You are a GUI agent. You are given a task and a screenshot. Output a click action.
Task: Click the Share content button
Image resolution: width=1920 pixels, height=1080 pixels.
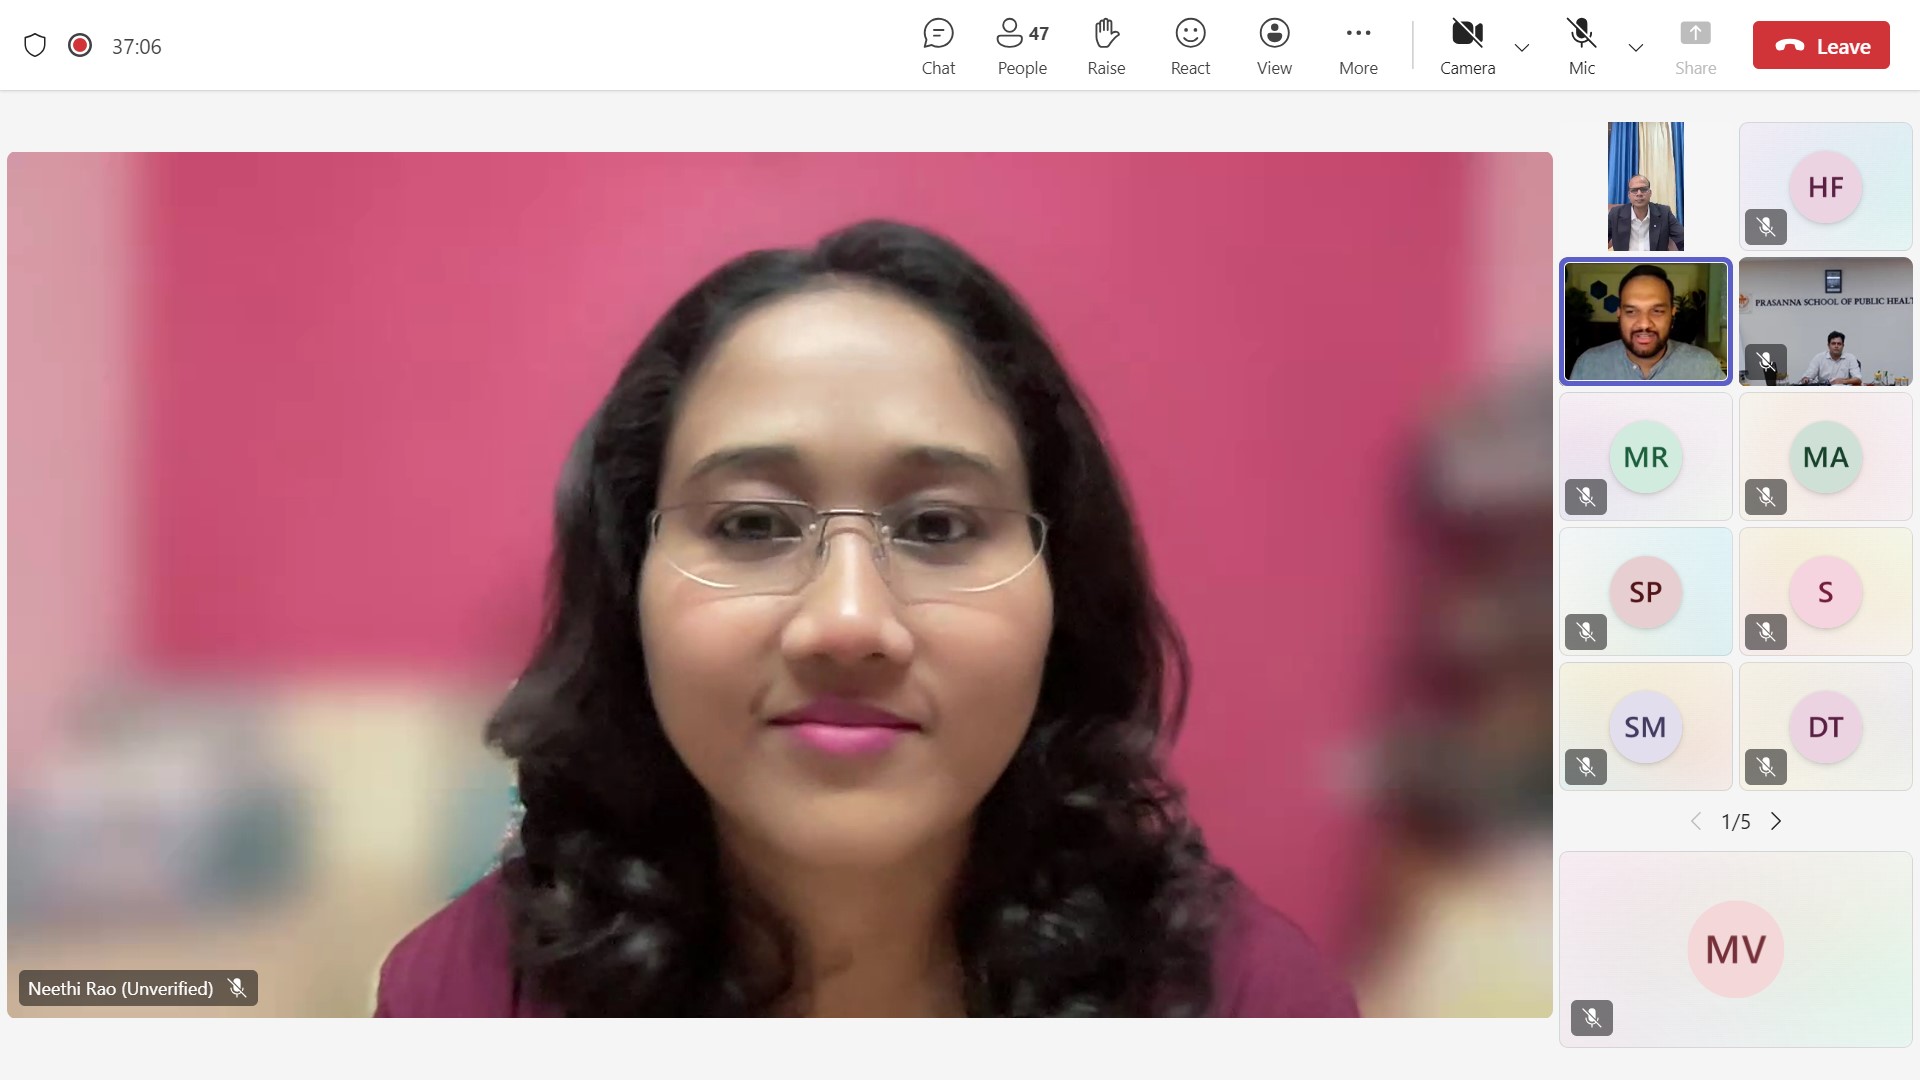click(1695, 46)
